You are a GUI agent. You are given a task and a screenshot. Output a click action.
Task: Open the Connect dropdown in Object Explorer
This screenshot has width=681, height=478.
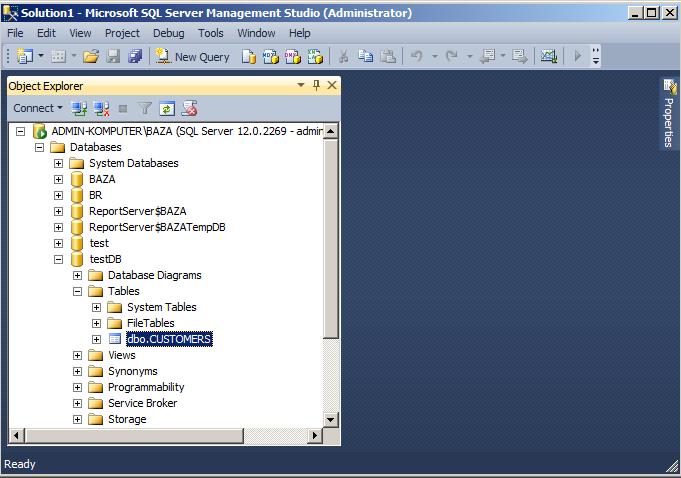38,108
